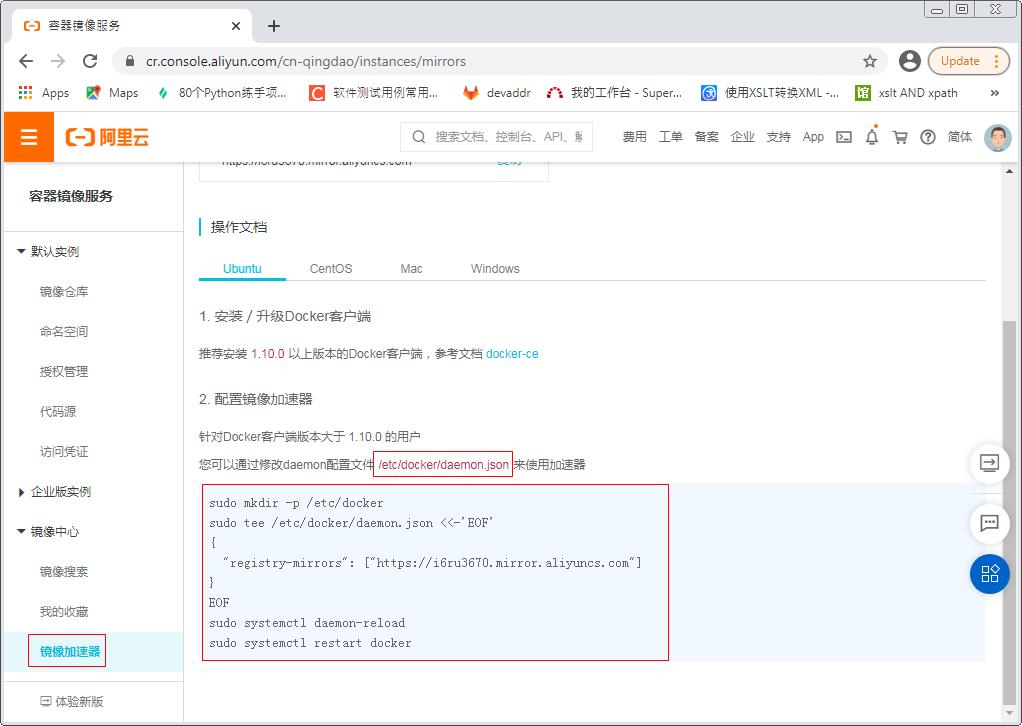
Task: Open Cloud Shell terminal icon
Action: tap(844, 137)
